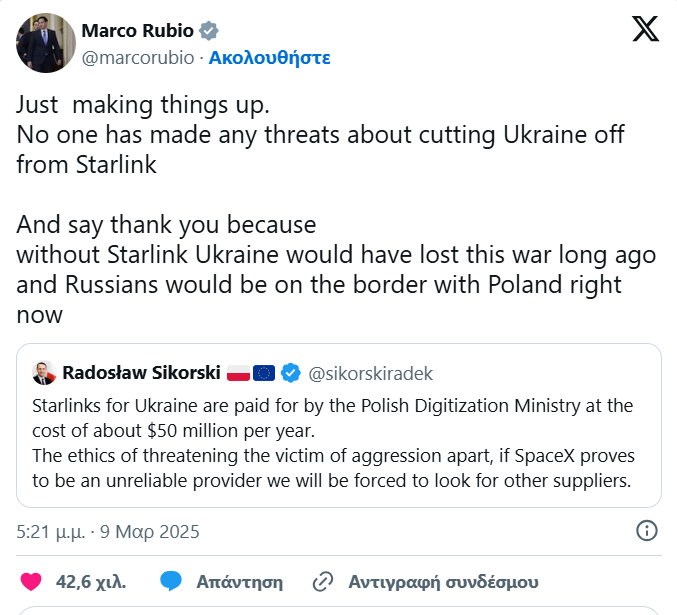Open the @marcorubio handle link
The height and width of the screenshot is (615, 677).
pyautogui.click(x=138, y=57)
